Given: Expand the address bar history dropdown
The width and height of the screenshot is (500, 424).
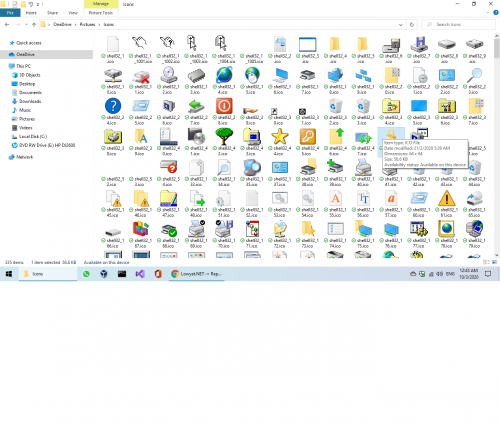Looking at the screenshot, I should coord(401,25).
